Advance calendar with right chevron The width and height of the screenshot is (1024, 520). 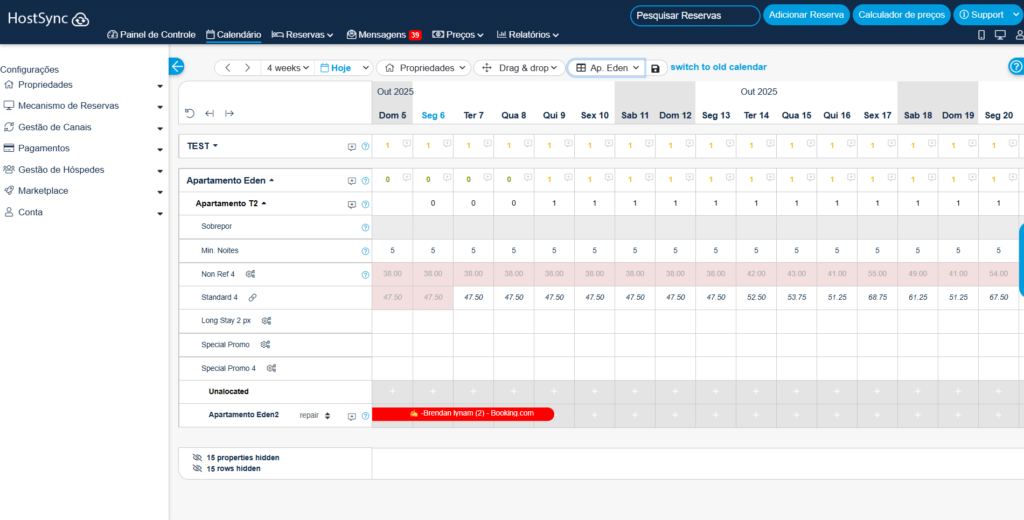click(247, 68)
